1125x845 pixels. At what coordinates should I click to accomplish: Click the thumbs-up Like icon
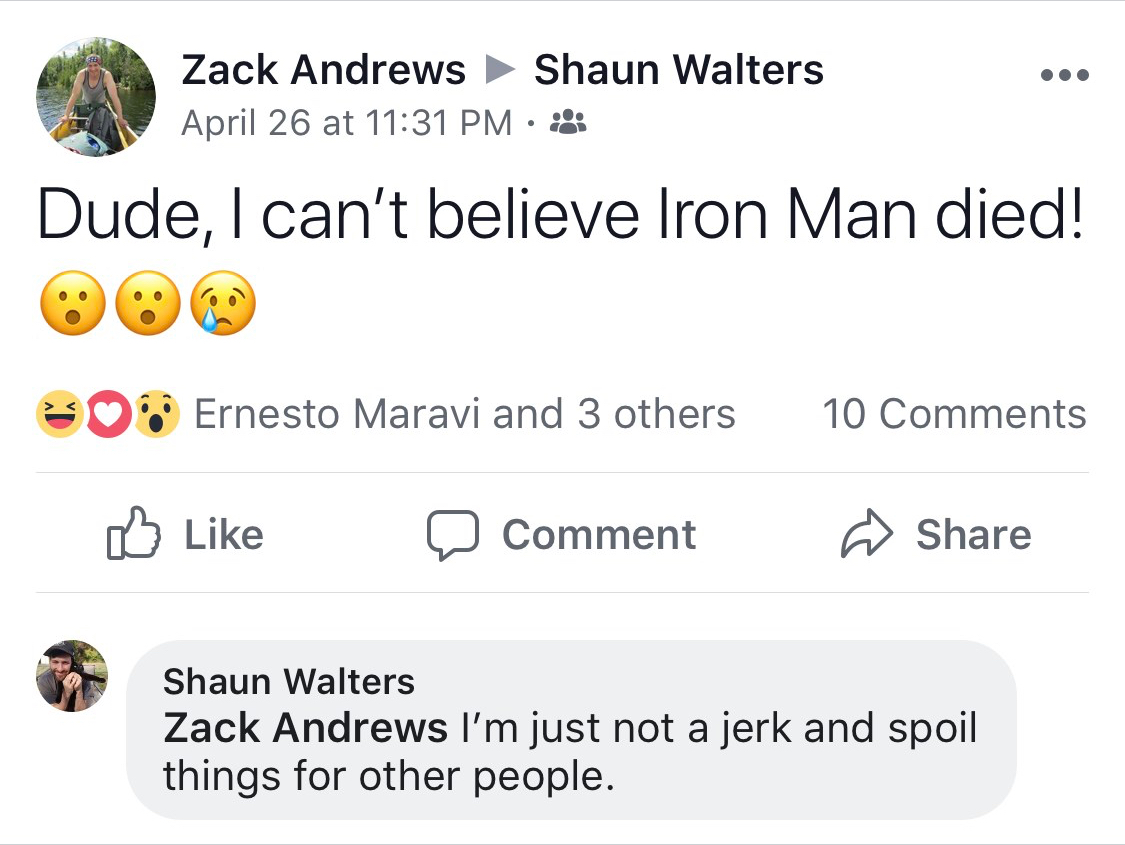(133, 534)
